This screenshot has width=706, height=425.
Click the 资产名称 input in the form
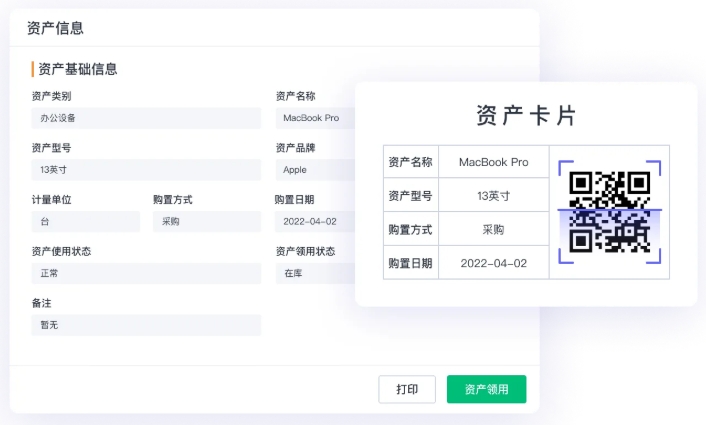tap(315, 117)
